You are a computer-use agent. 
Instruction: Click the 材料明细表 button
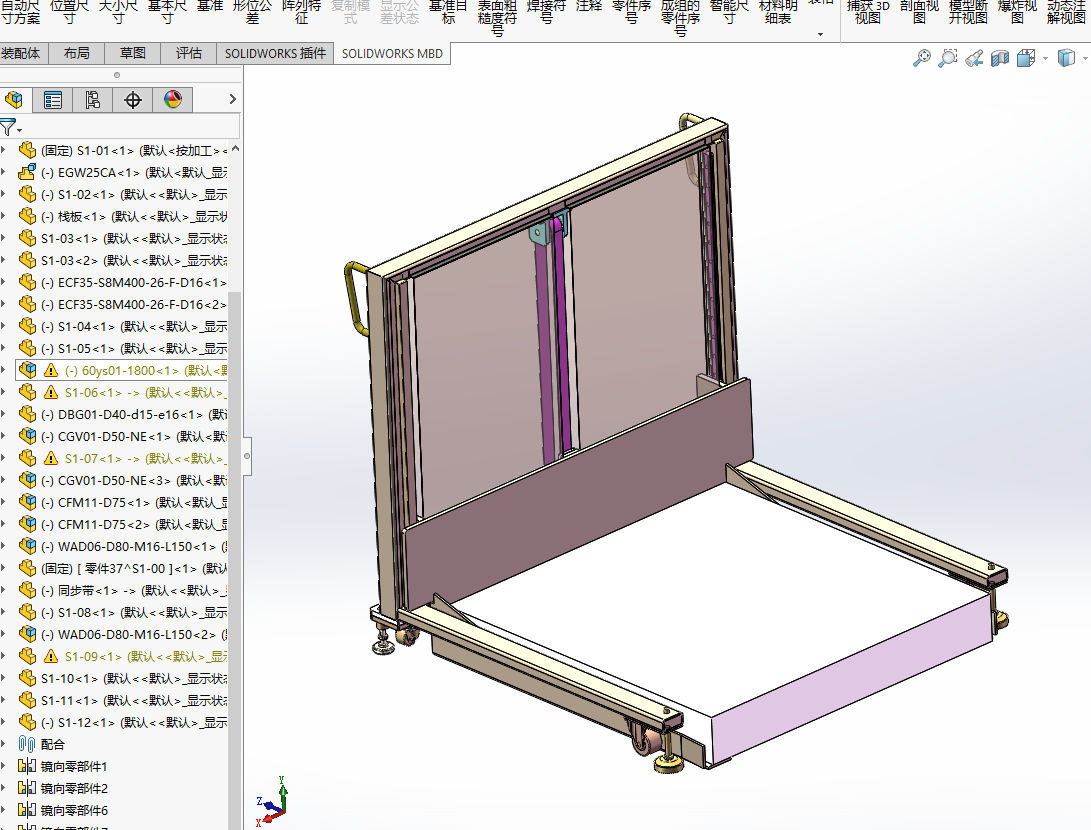pos(778,13)
